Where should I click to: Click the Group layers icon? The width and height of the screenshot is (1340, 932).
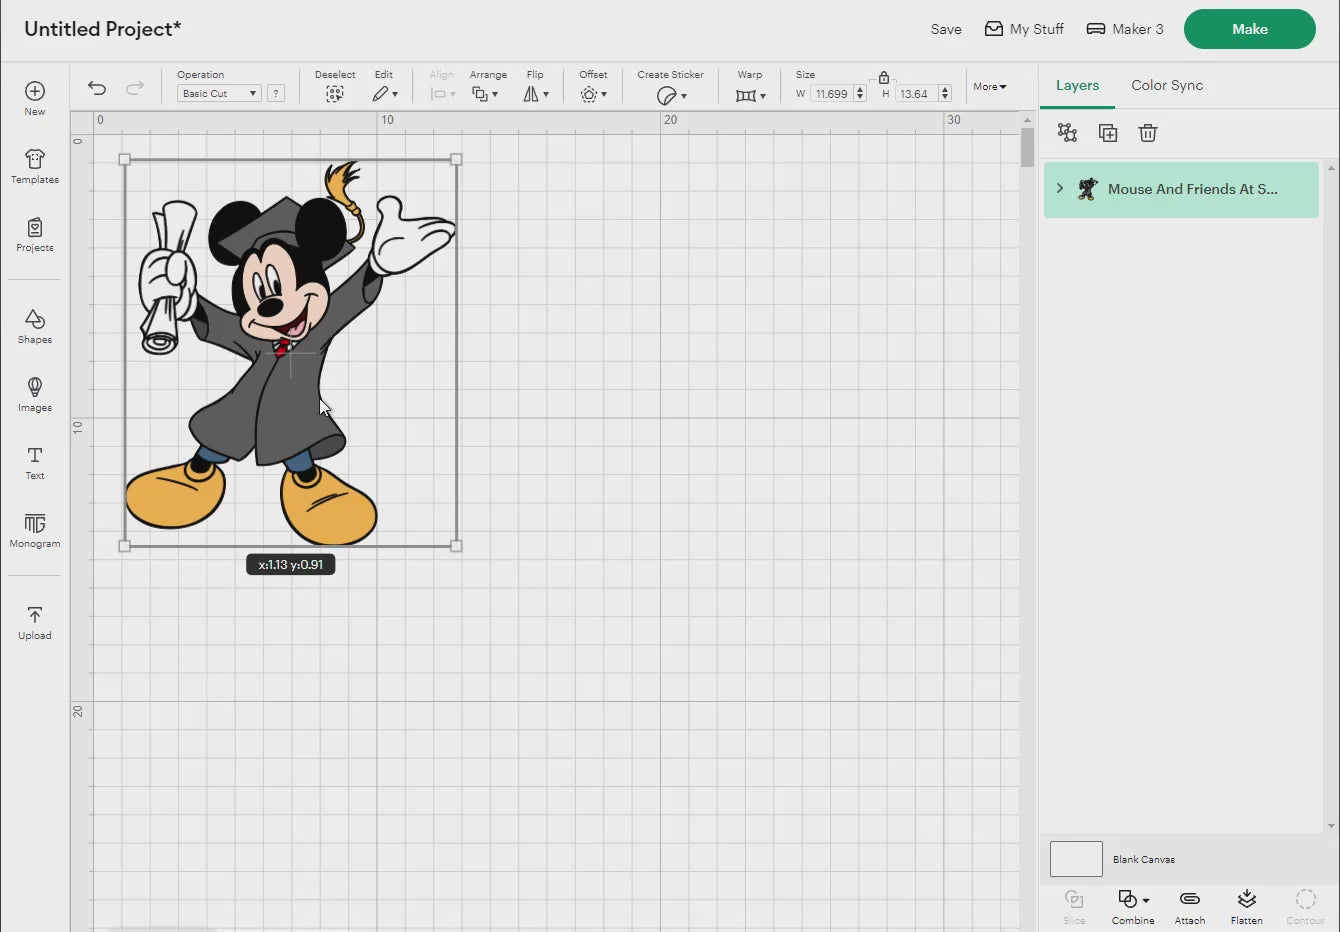pyautogui.click(x=1068, y=133)
